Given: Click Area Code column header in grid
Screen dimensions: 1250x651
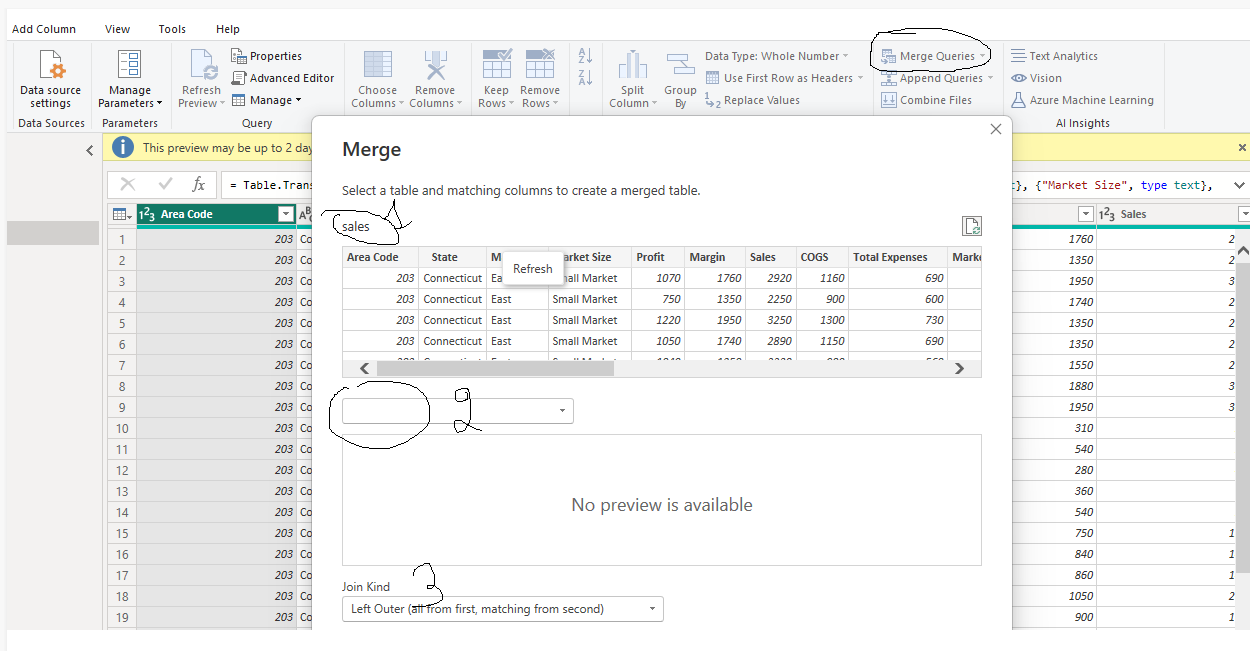Looking at the screenshot, I should pyautogui.click(x=206, y=214).
